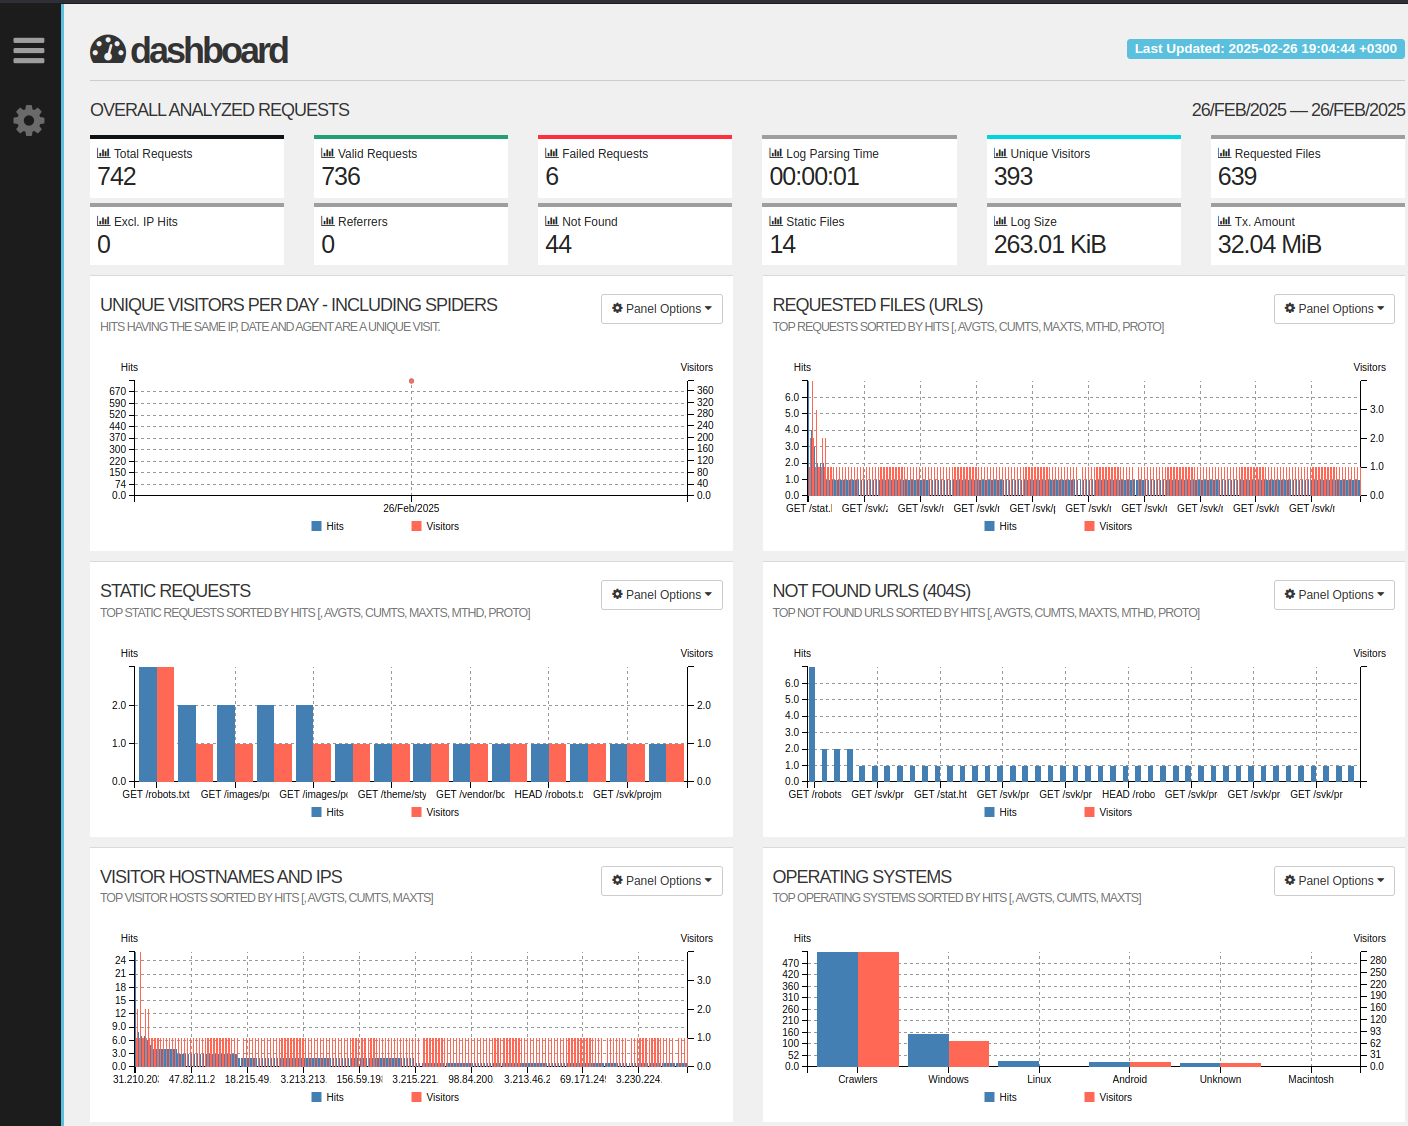Click the Log Size chart icon
Image resolution: width=1408 pixels, height=1126 pixels.
[x=1000, y=221]
